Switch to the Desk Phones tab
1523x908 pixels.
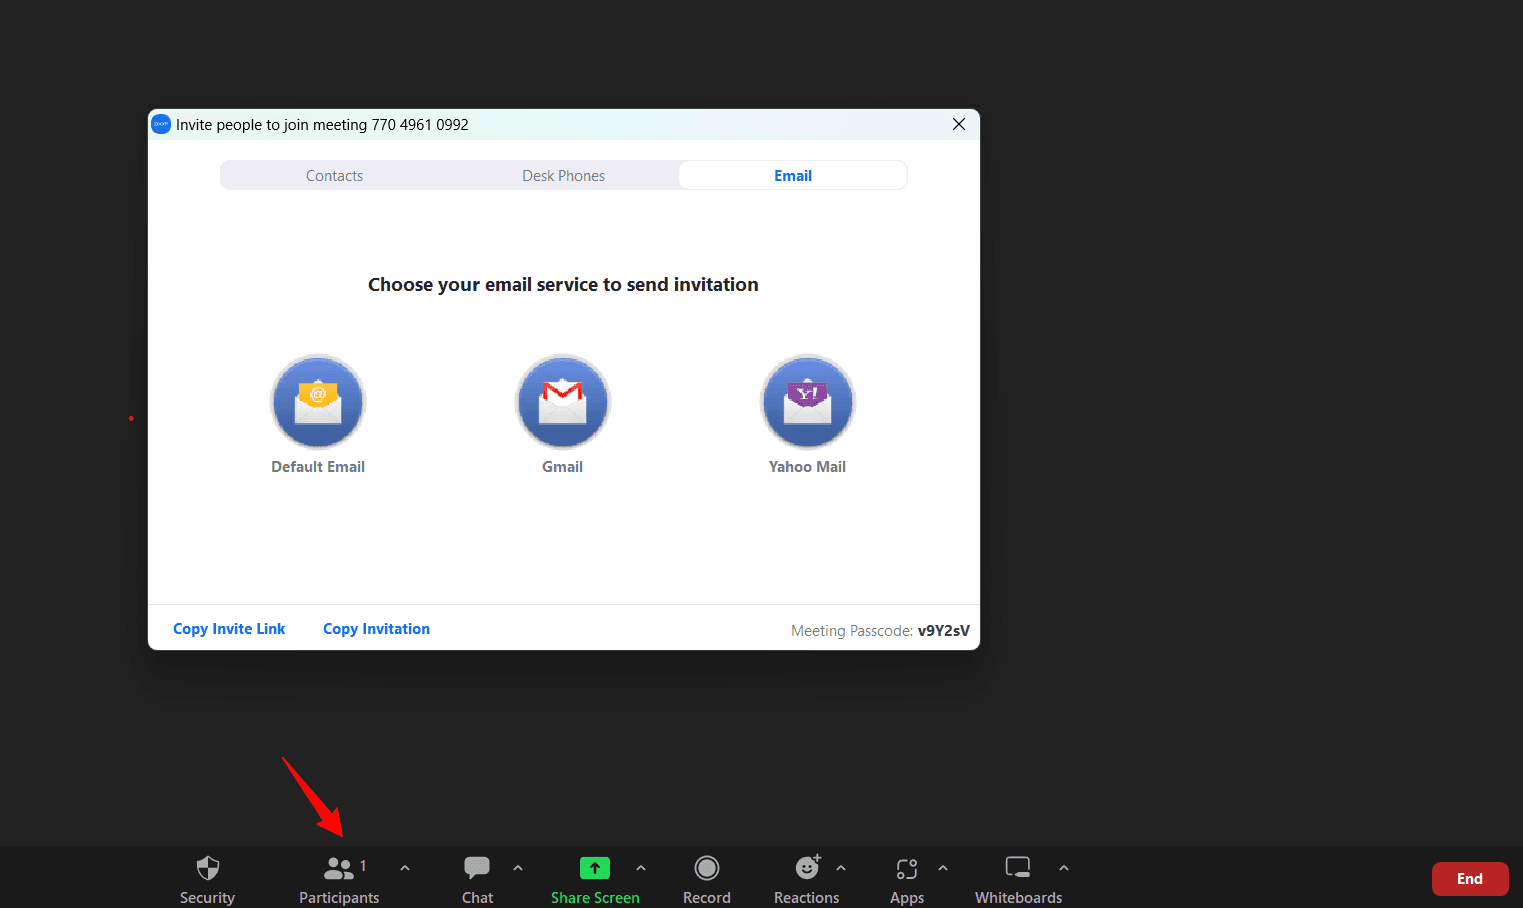(x=563, y=176)
